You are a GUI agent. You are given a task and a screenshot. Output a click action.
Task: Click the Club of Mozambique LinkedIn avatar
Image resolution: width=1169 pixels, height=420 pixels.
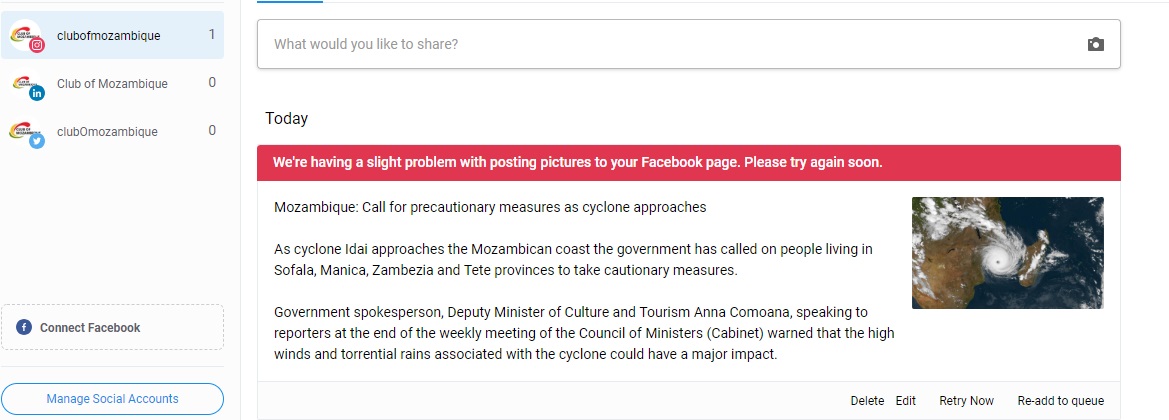[26, 84]
